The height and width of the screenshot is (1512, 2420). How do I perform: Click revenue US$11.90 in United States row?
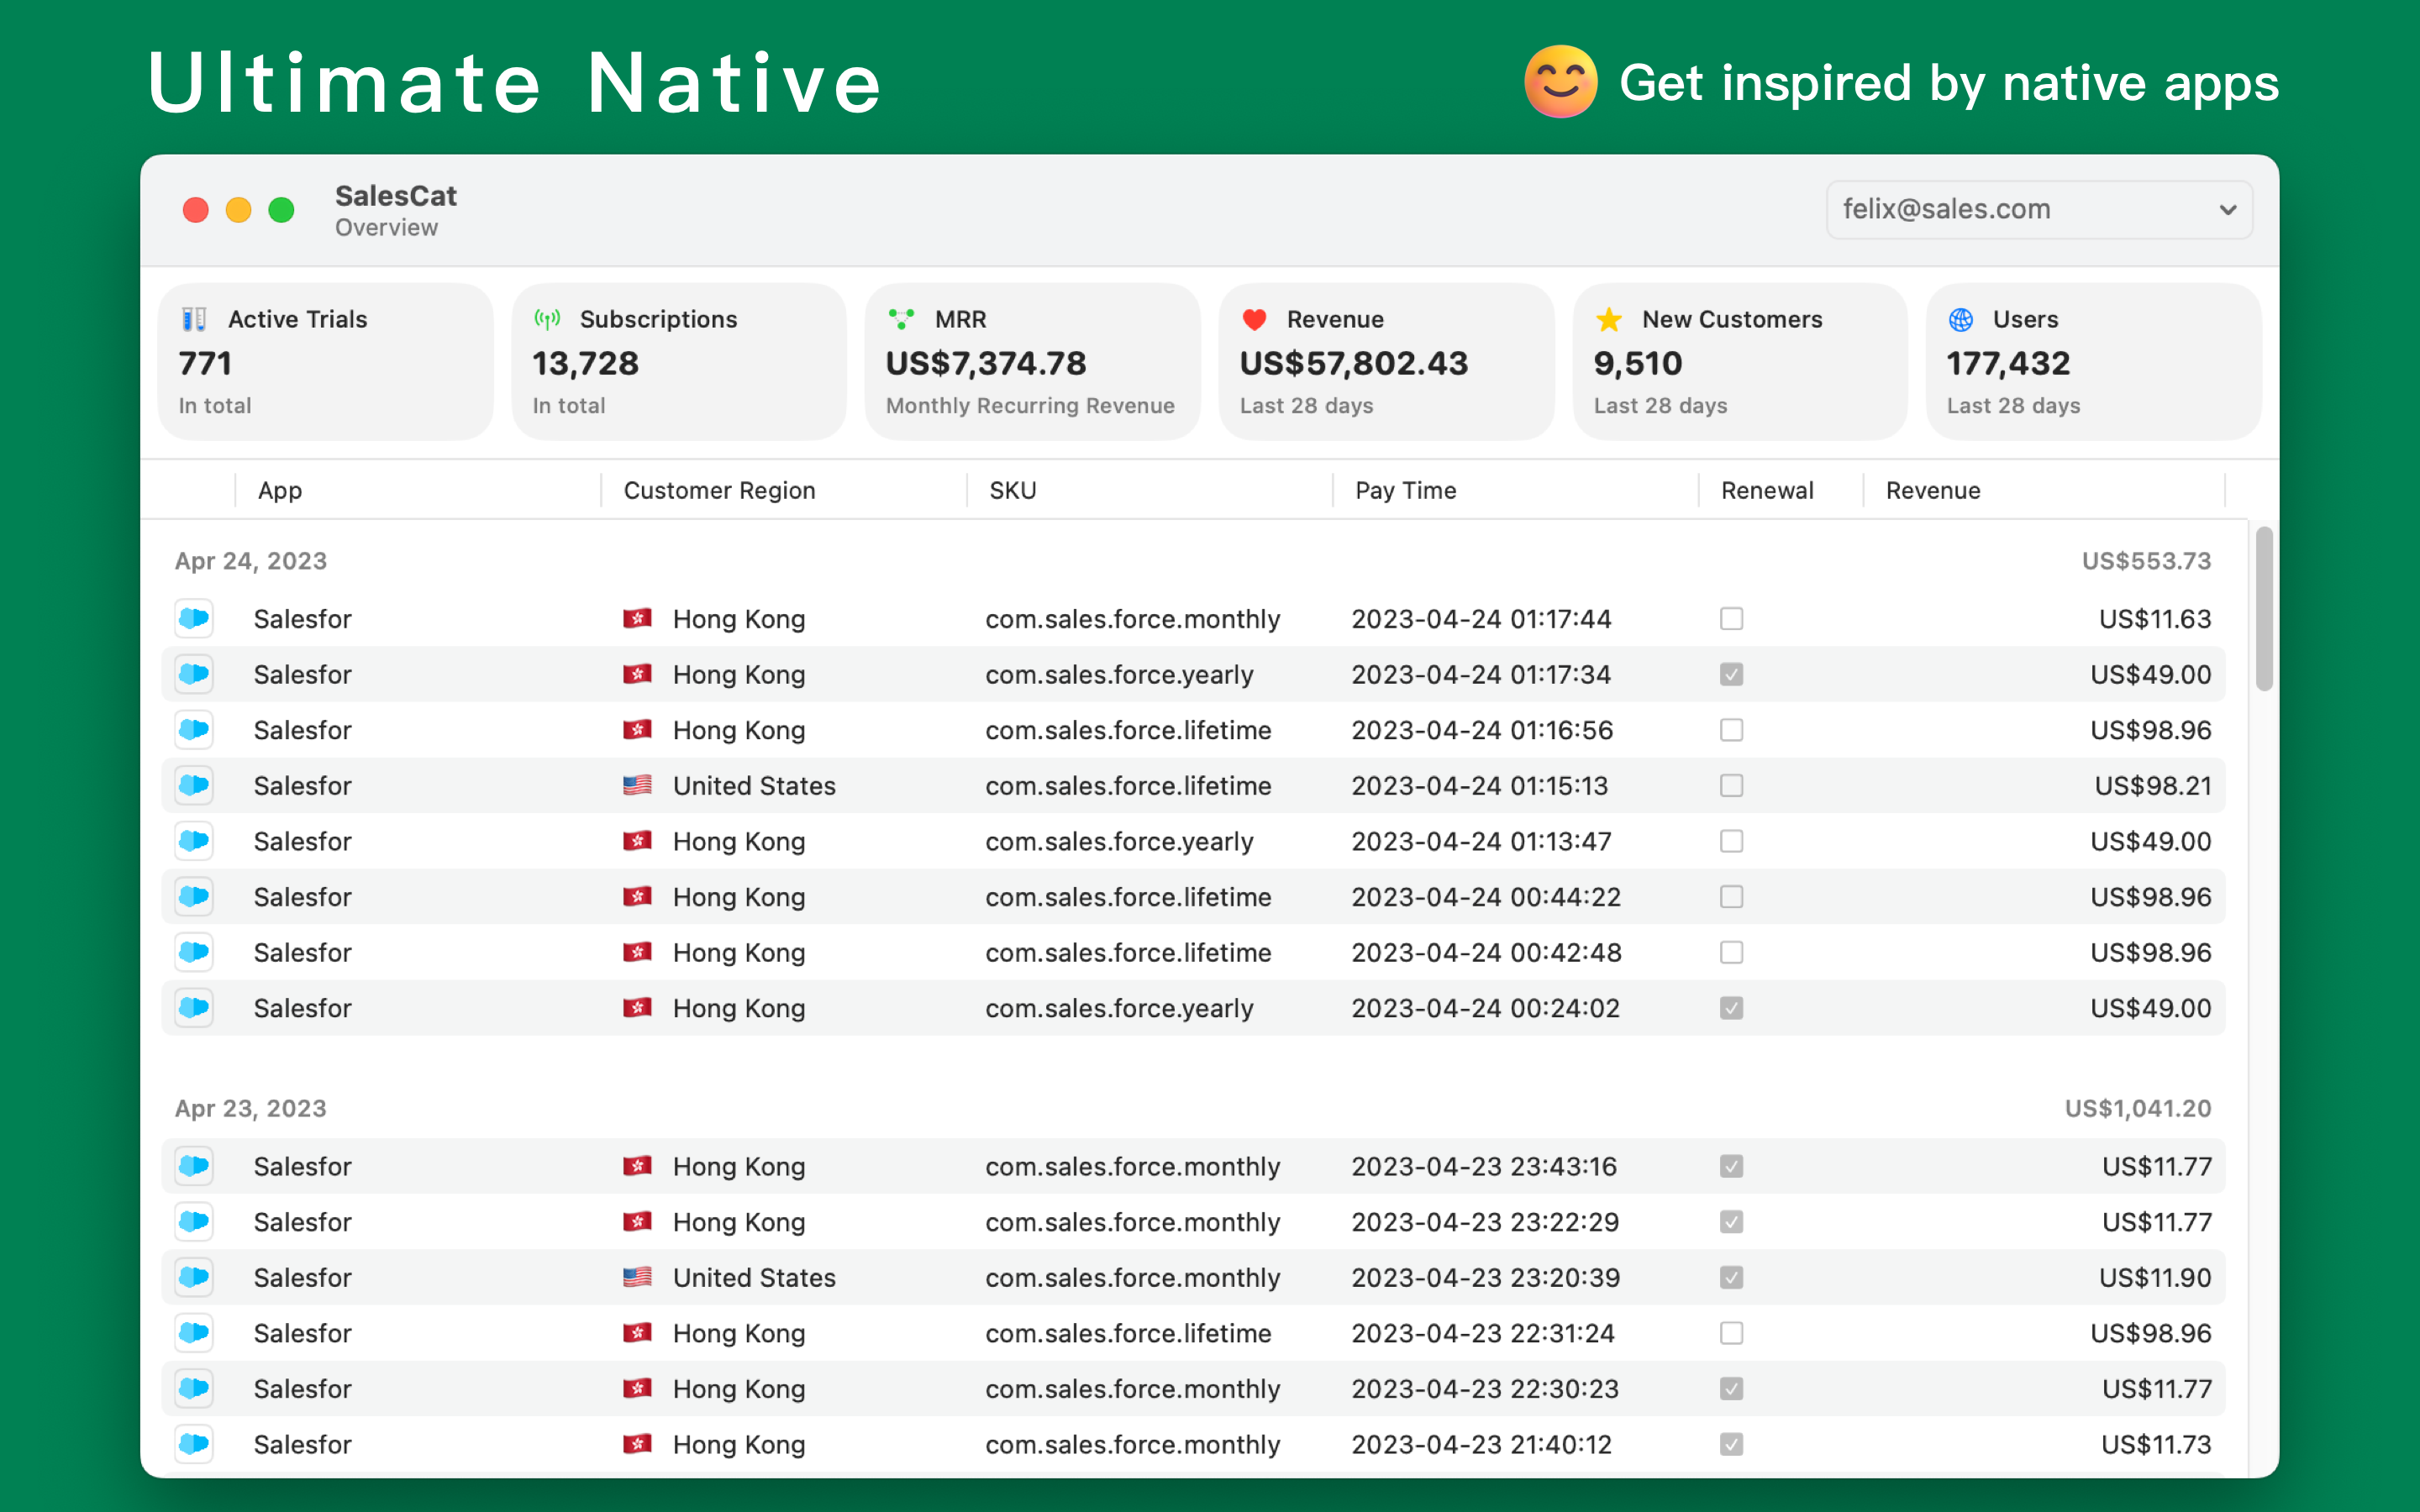(2155, 1277)
